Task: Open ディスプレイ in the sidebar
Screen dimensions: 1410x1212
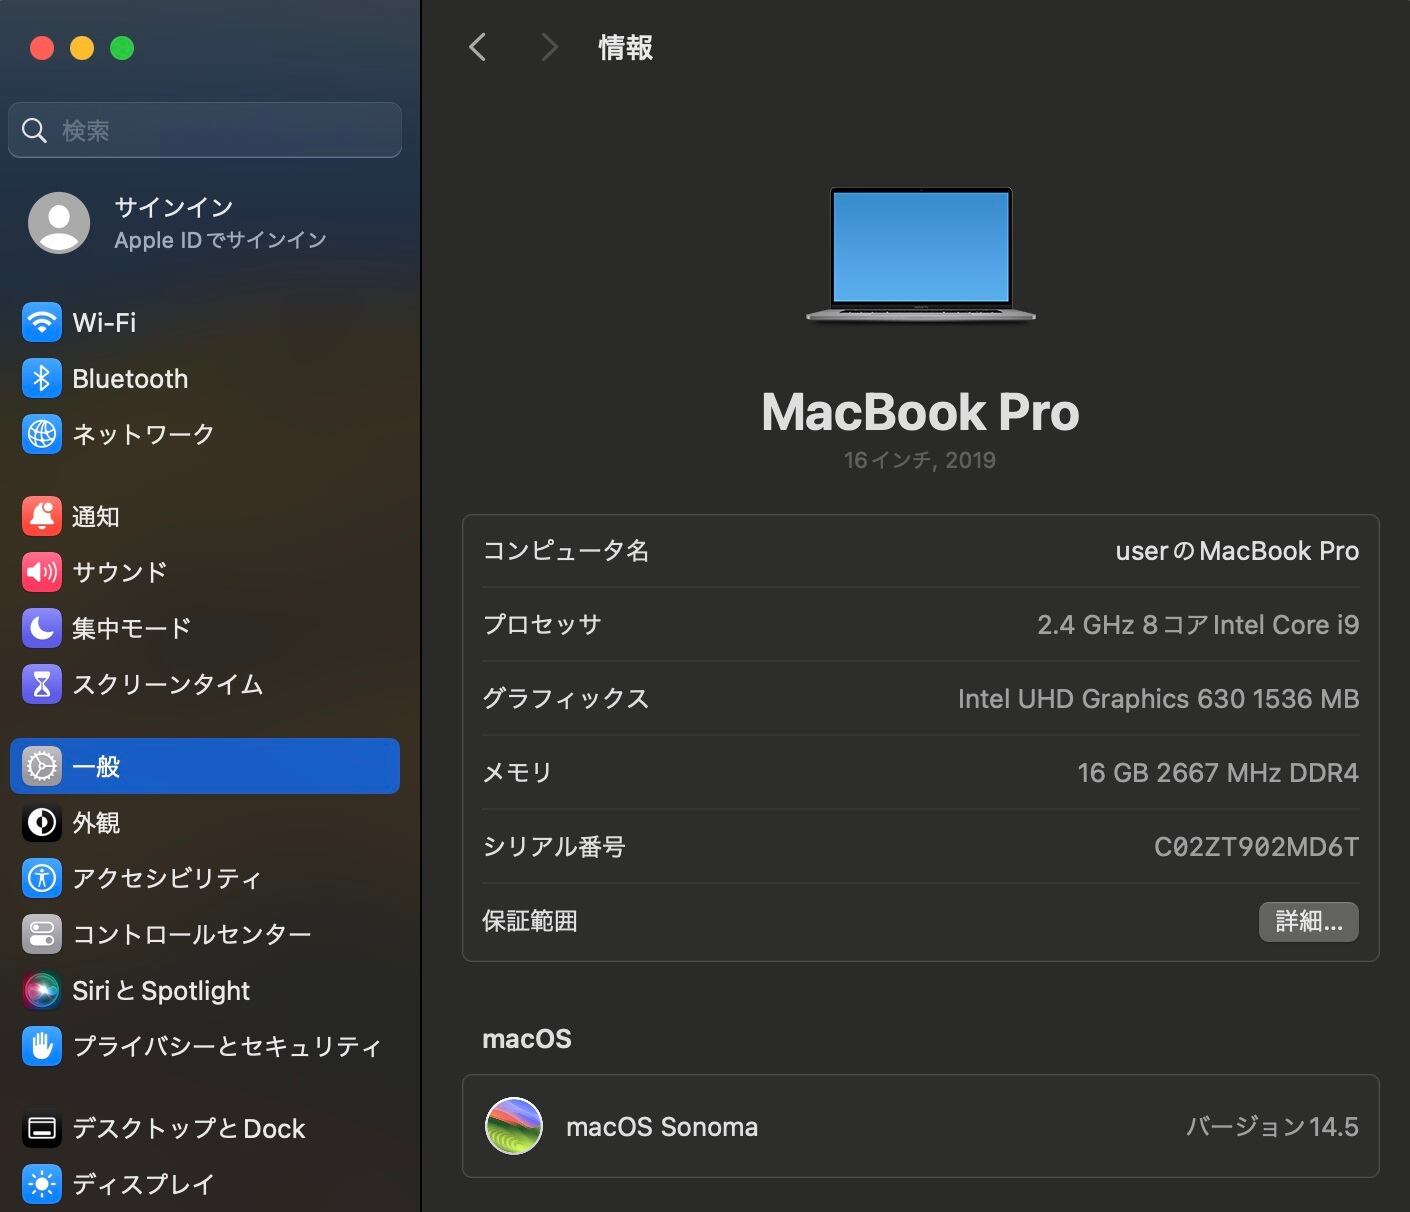Action: click(205, 1184)
